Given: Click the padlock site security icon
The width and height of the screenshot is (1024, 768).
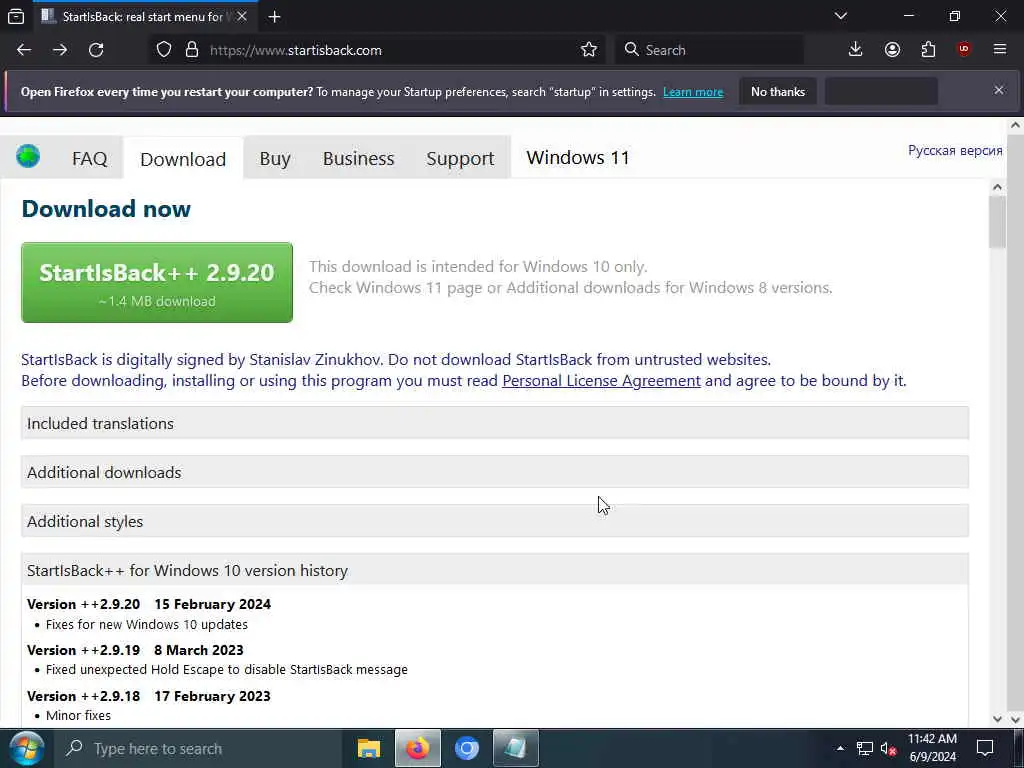Looking at the screenshot, I should click(x=191, y=50).
